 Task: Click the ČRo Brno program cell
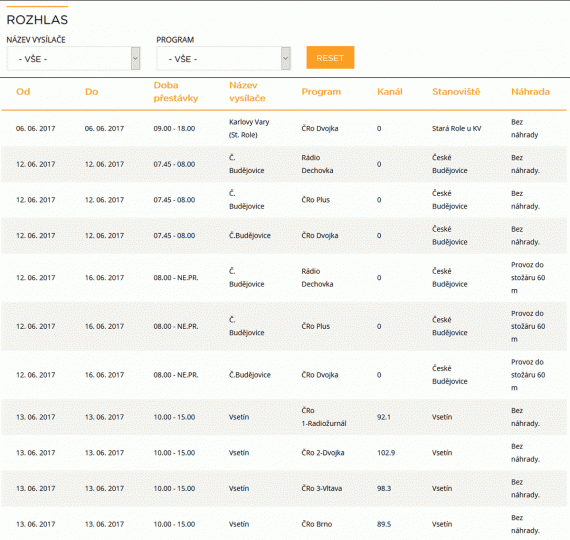(317, 524)
